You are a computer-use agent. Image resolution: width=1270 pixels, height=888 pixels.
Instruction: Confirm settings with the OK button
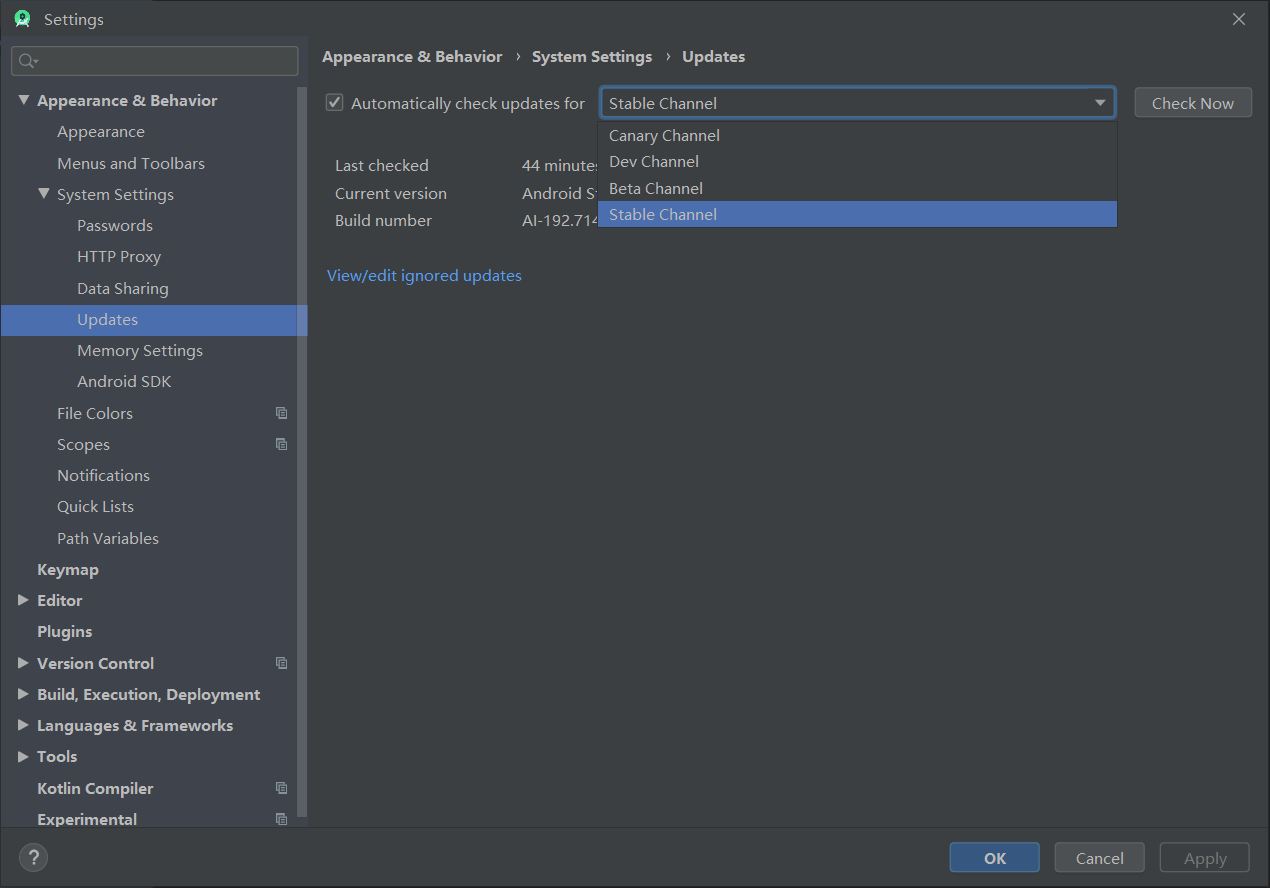click(x=995, y=858)
